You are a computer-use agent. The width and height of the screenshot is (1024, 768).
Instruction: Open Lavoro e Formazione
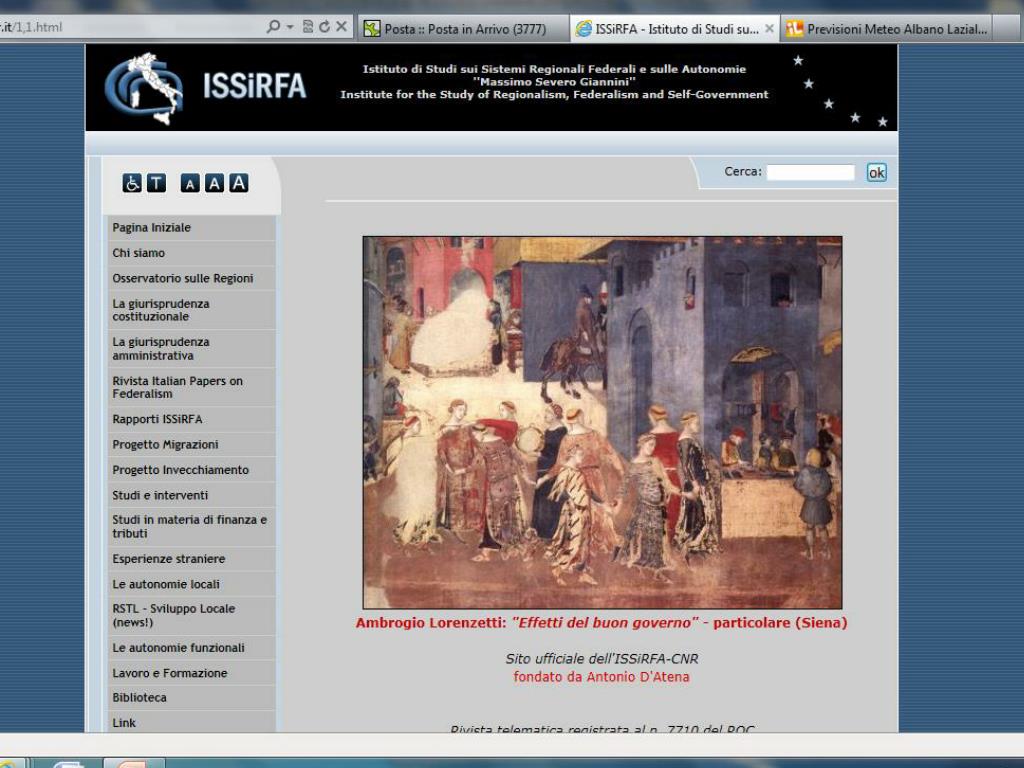pos(191,673)
